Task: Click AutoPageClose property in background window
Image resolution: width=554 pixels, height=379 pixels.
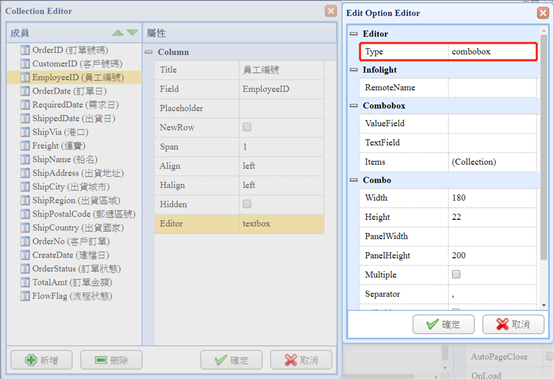Action: [x=499, y=357]
